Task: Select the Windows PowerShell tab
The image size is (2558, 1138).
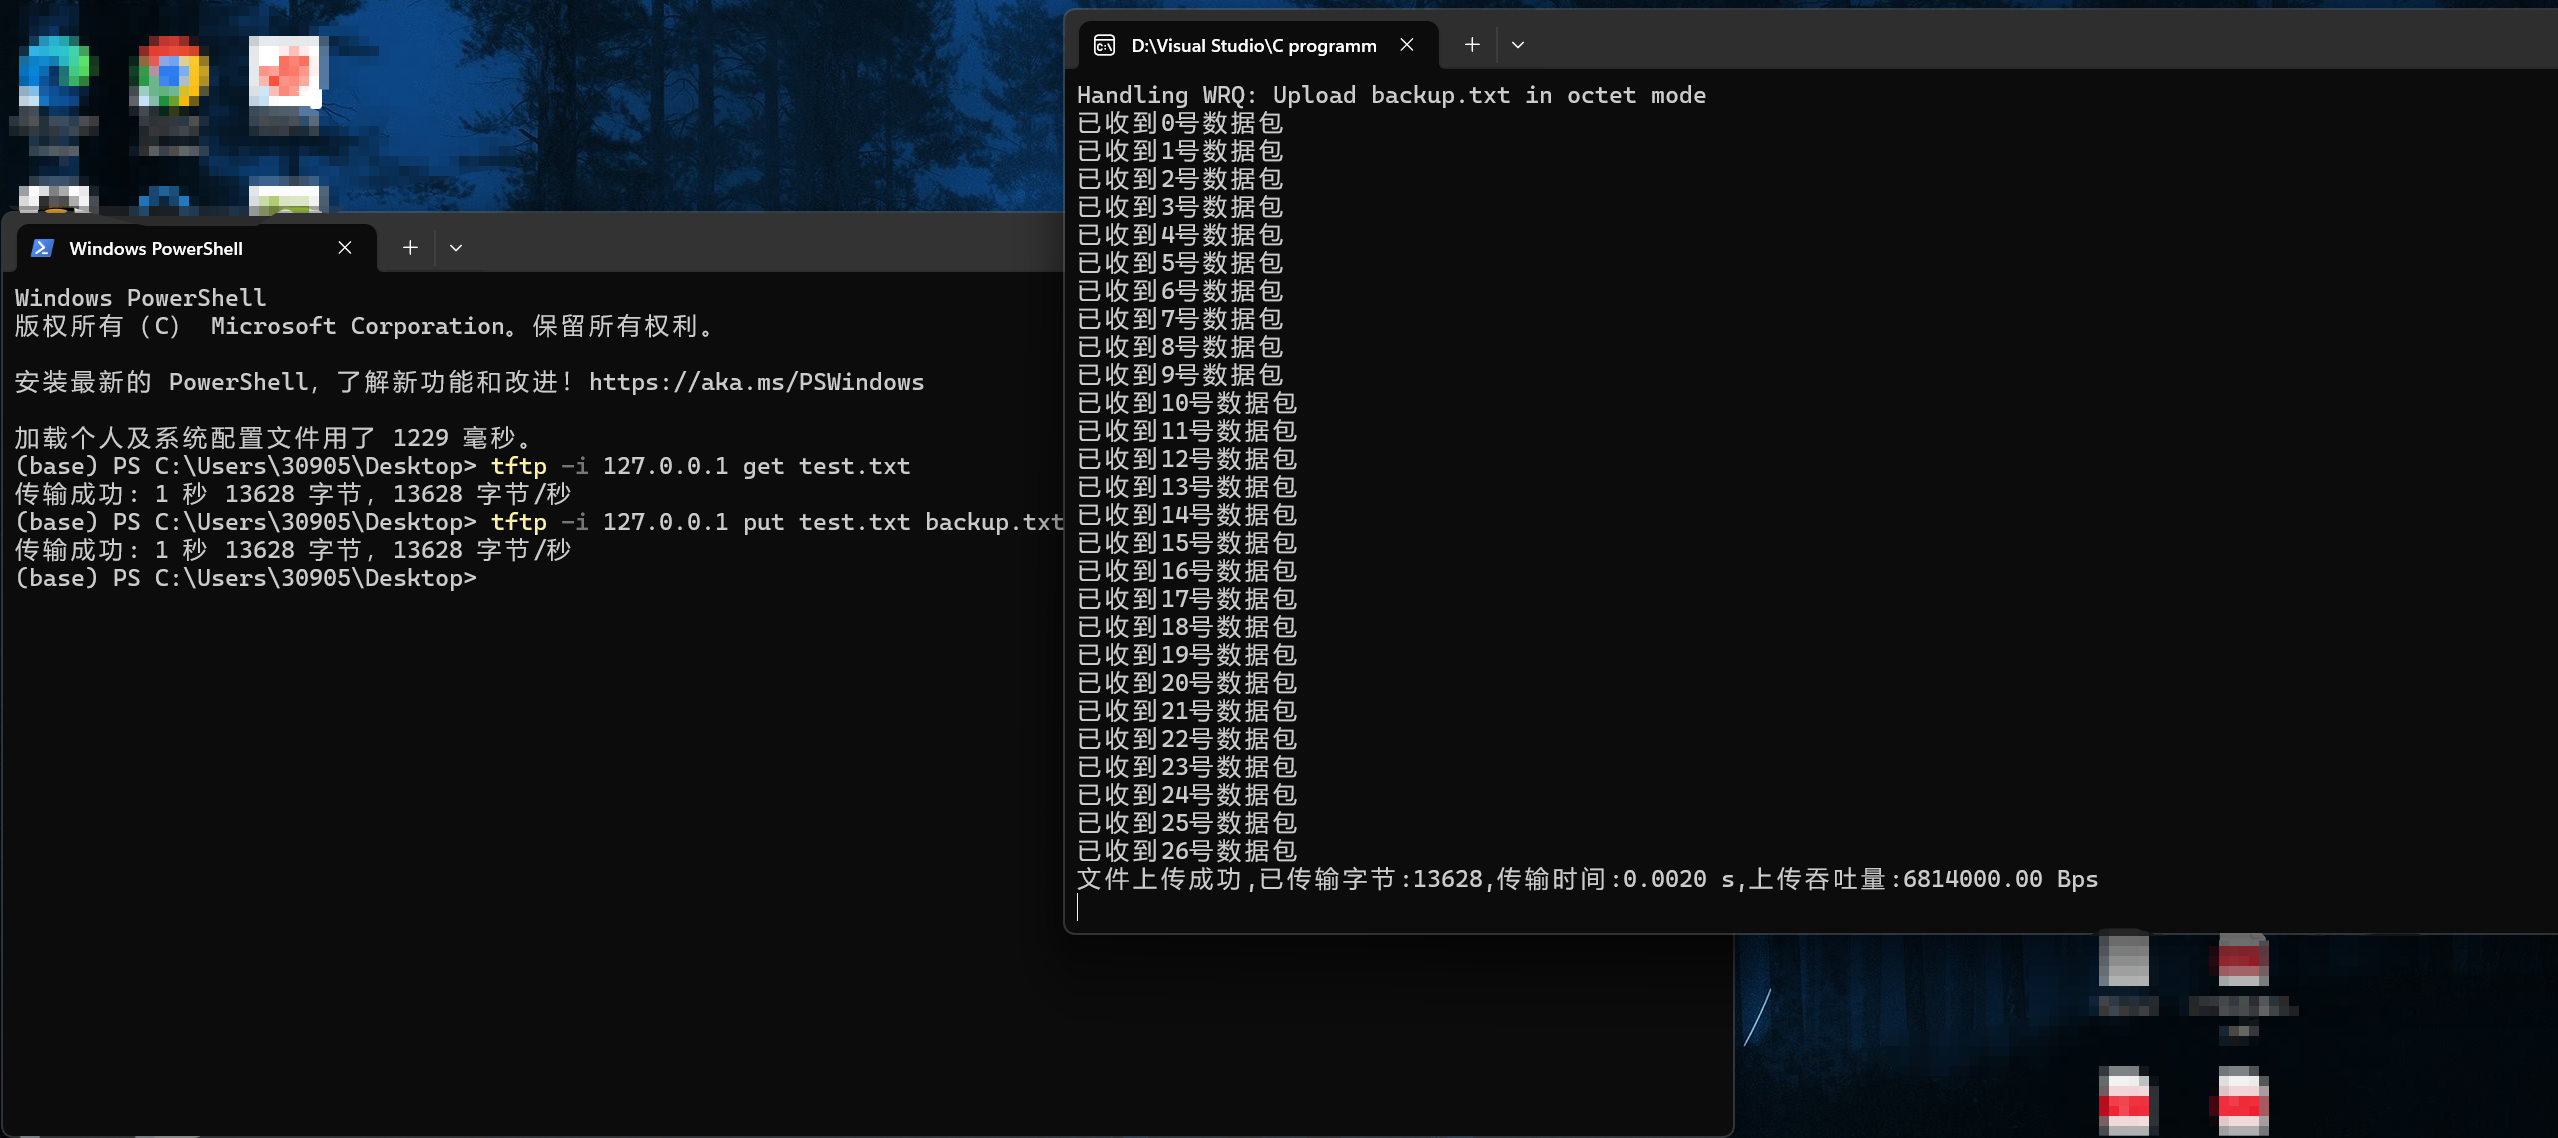Action: click(156, 248)
